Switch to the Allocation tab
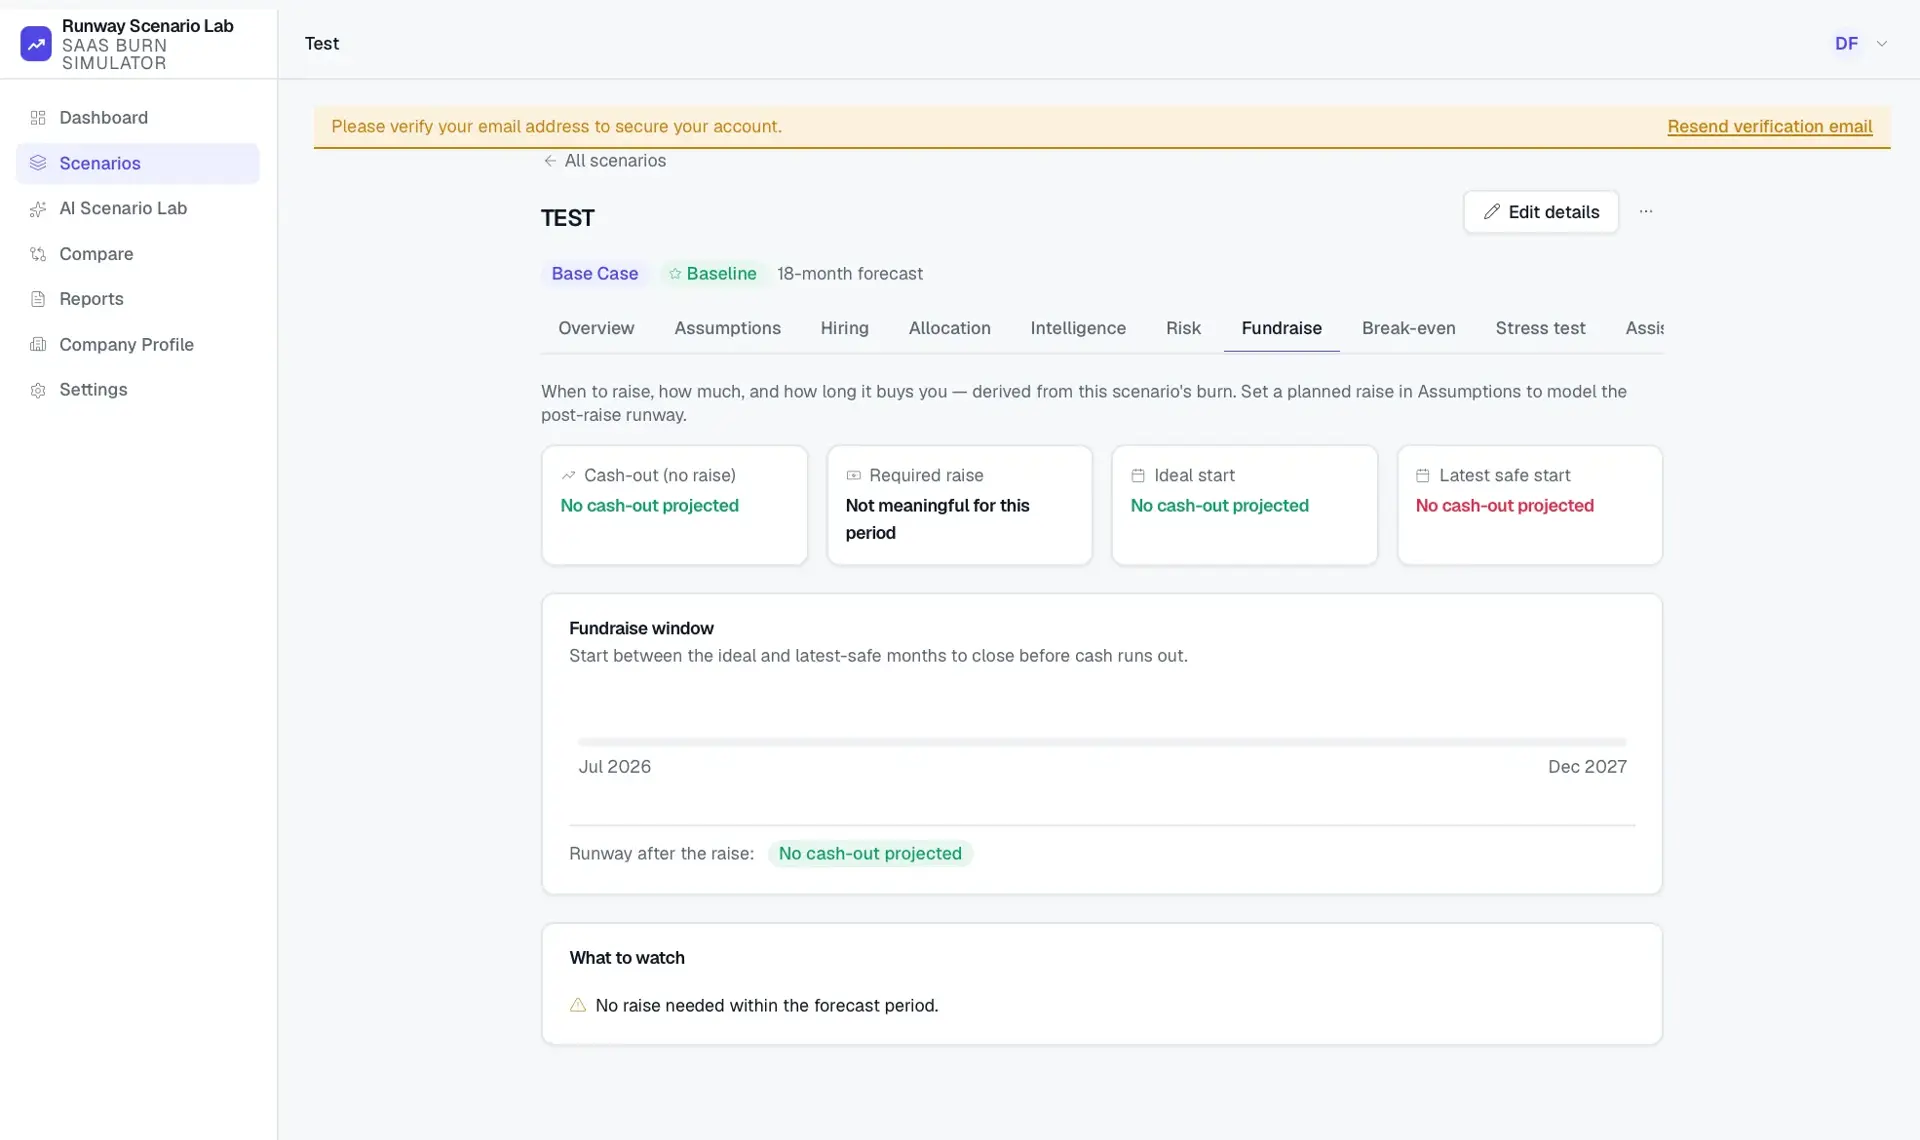 pyautogui.click(x=949, y=328)
